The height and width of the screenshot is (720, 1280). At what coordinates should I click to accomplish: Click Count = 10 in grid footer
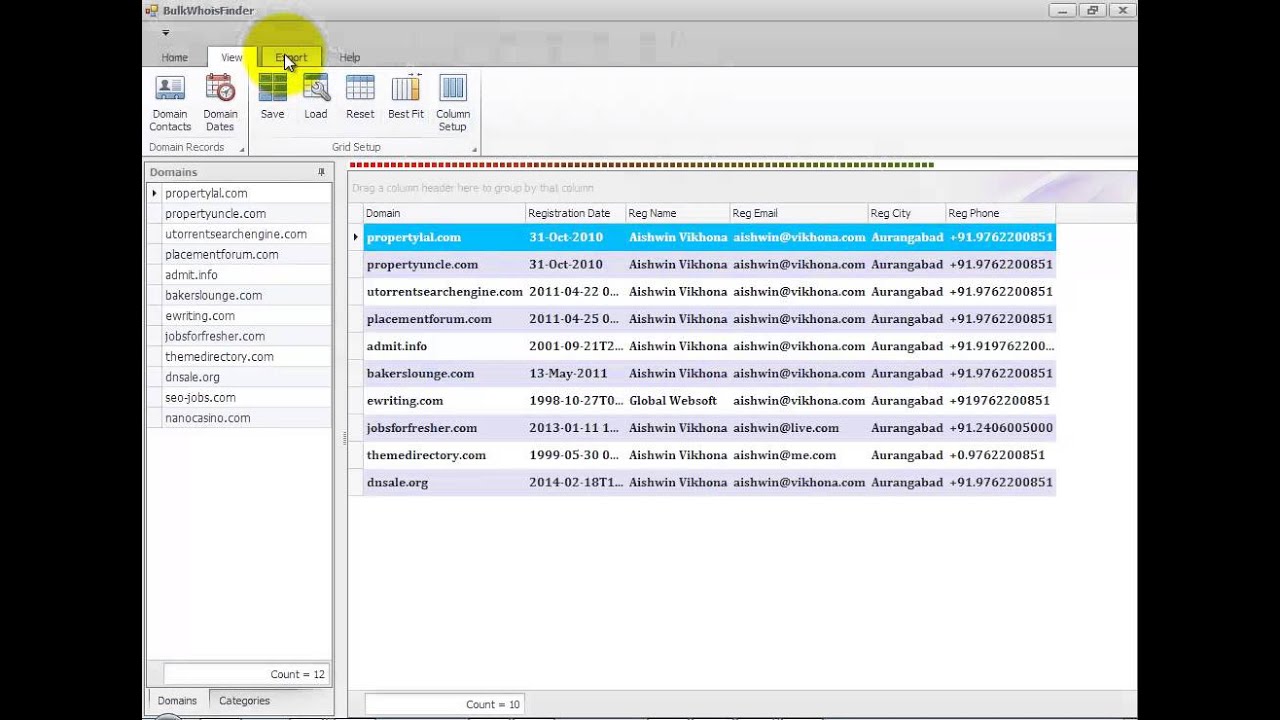444,704
